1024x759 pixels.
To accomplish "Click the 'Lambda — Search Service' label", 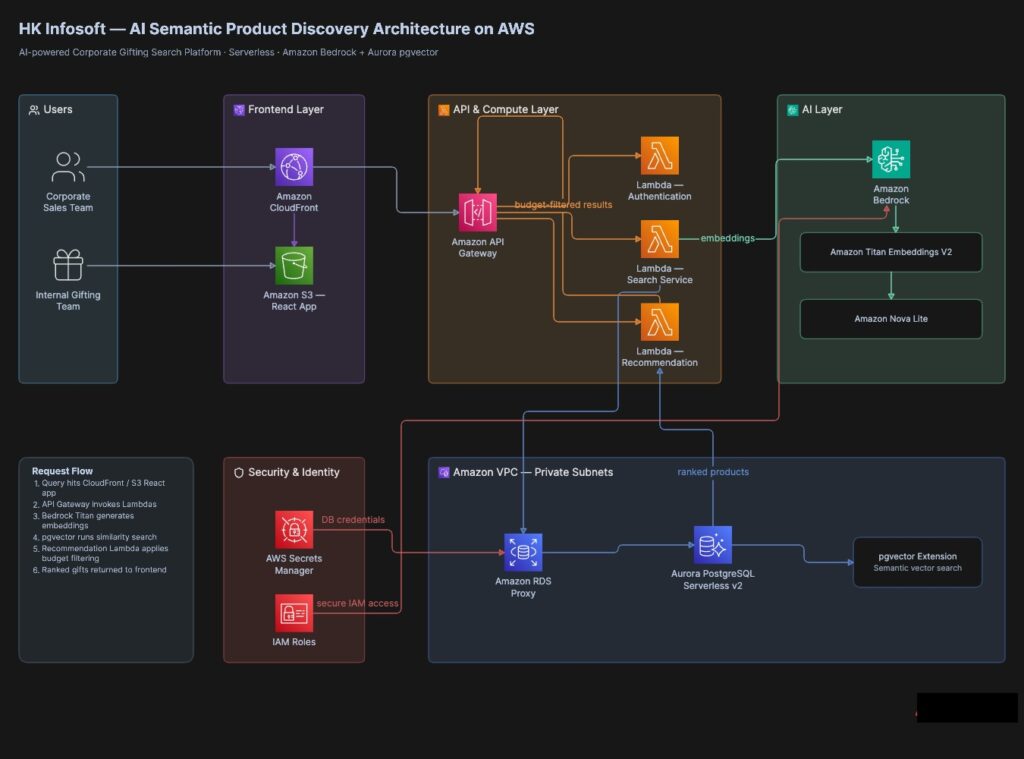I will tap(660, 274).
